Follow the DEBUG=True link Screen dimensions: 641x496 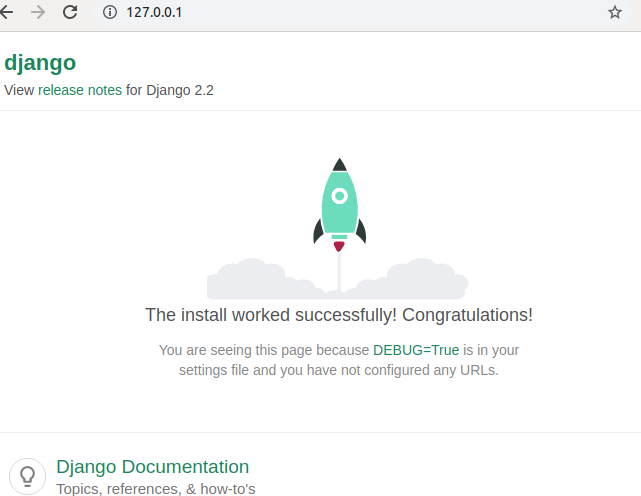coord(416,350)
